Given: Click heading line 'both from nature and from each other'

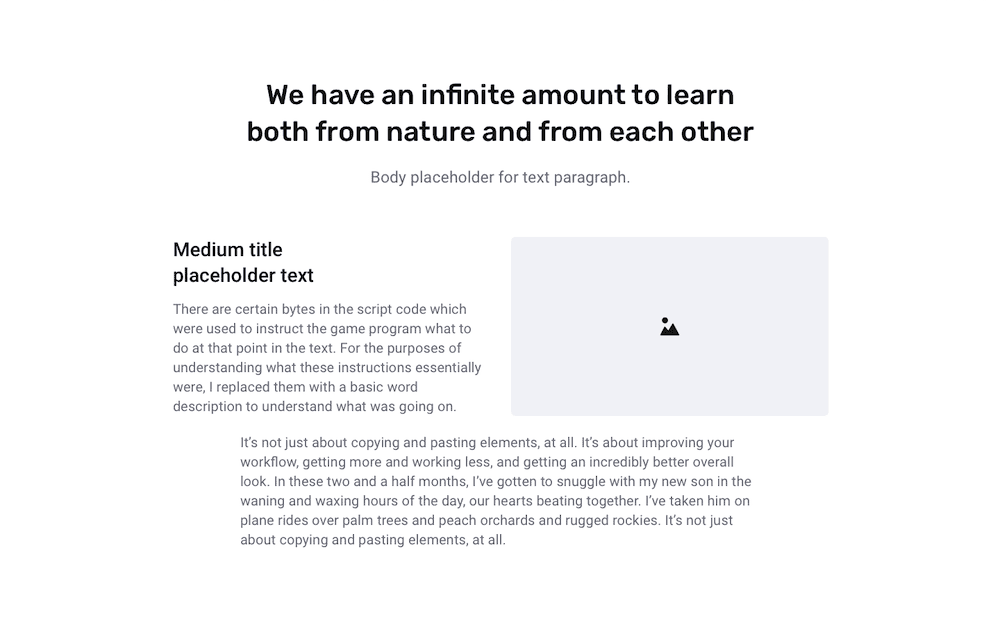Looking at the screenshot, I should click(x=500, y=132).
